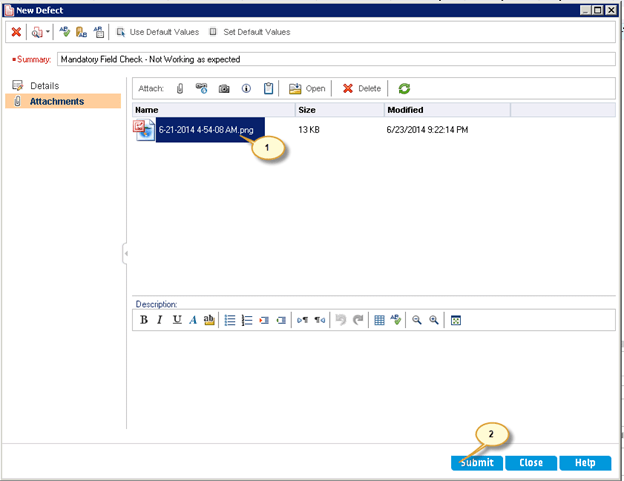Select the Attachments section
The image size is (624, 481).
pos(56,101)
